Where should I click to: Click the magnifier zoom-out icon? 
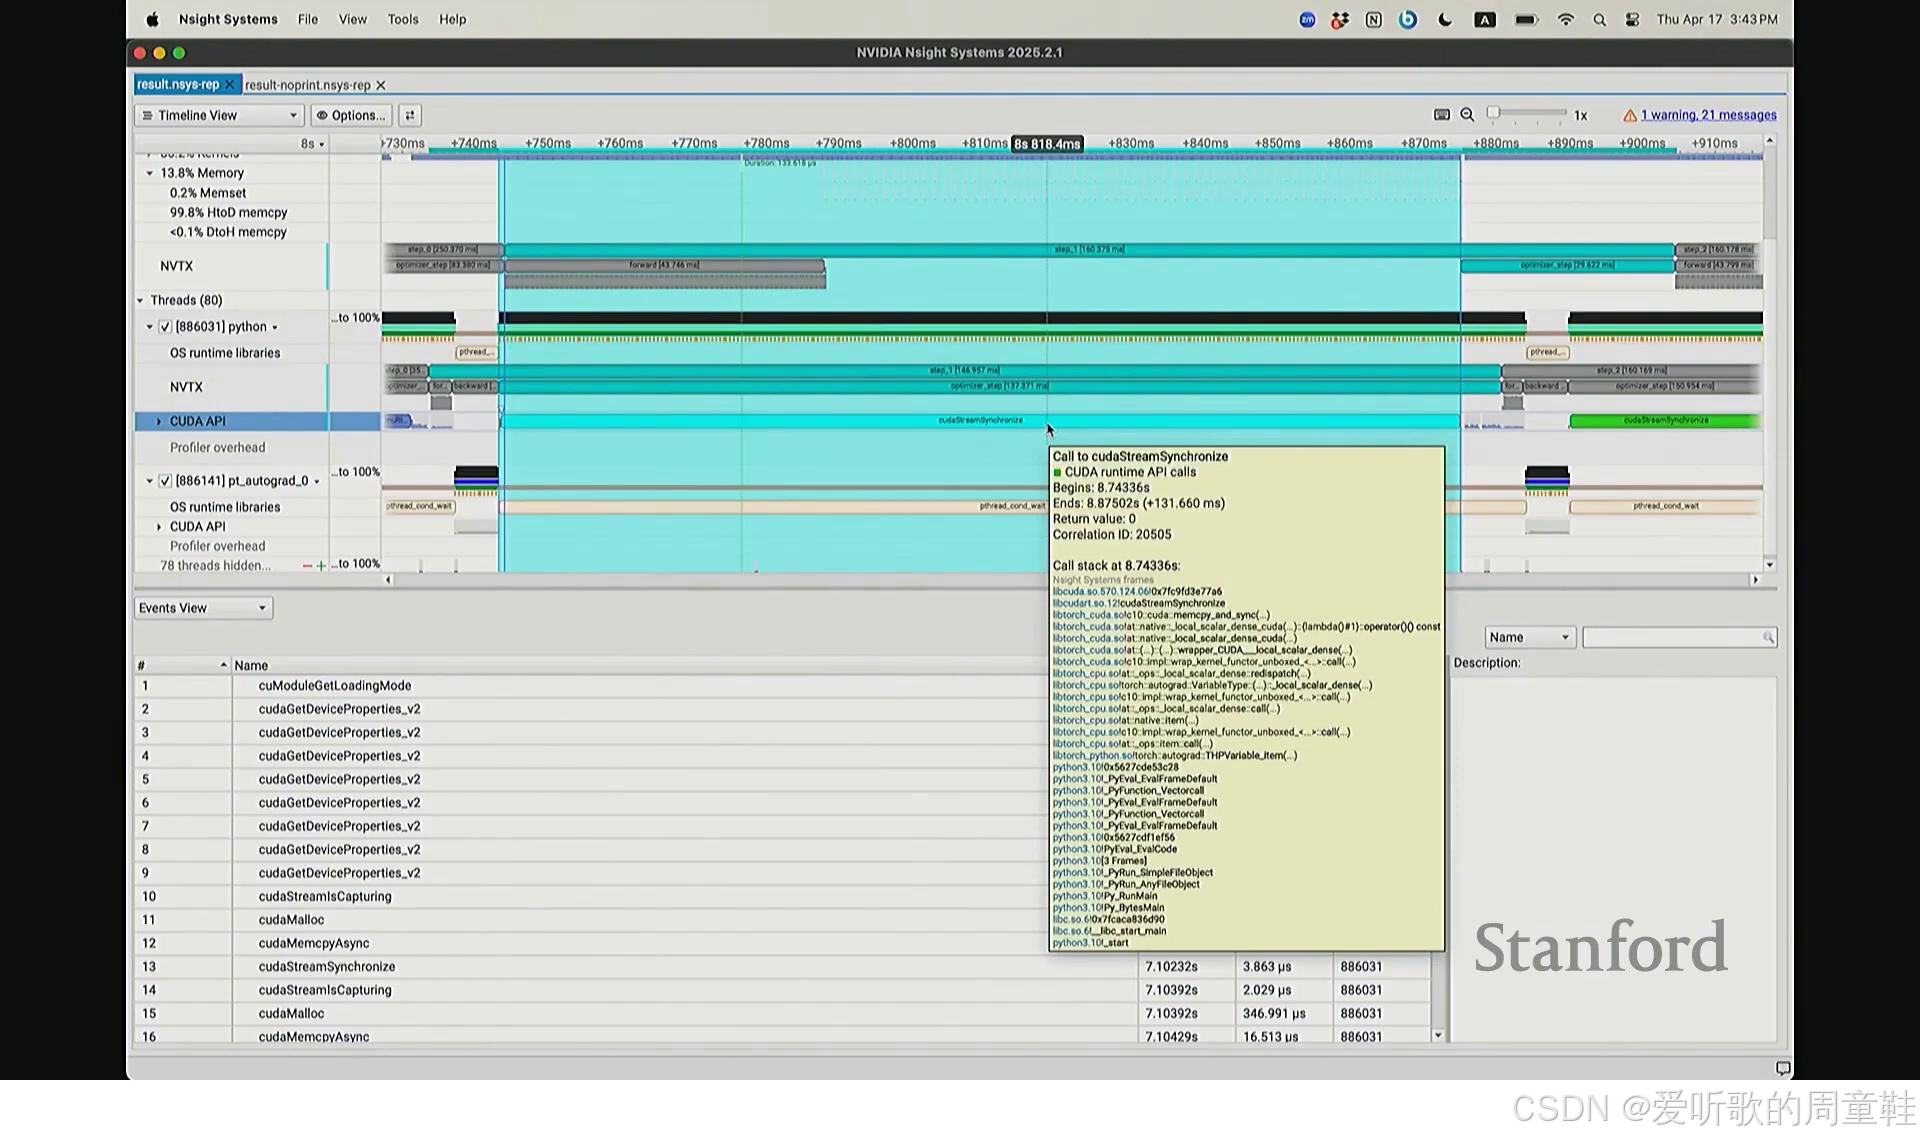click(1467, 115)
